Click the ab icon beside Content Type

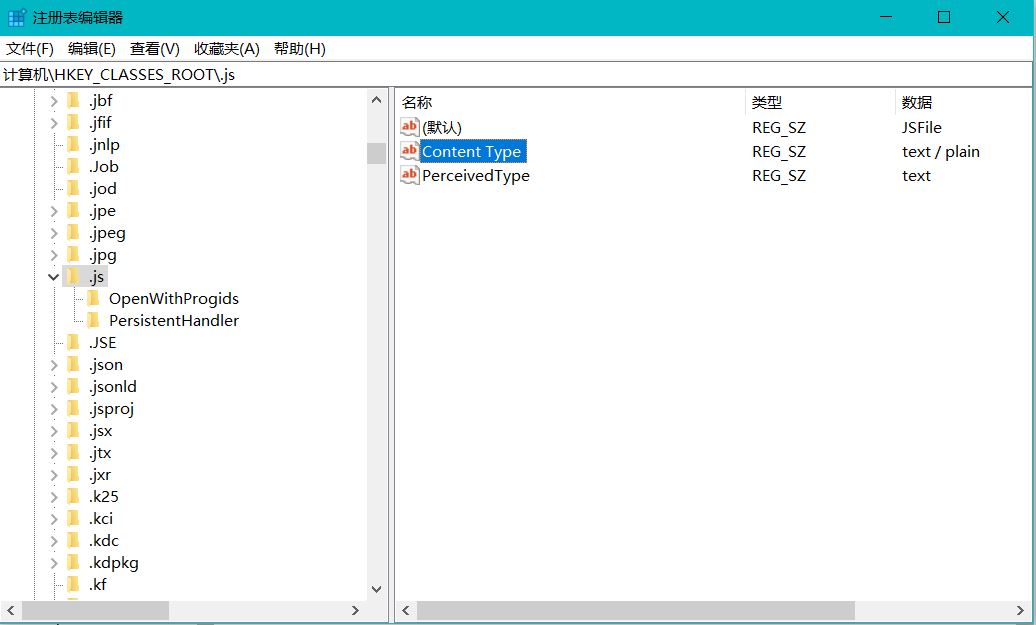pos(408,151)
